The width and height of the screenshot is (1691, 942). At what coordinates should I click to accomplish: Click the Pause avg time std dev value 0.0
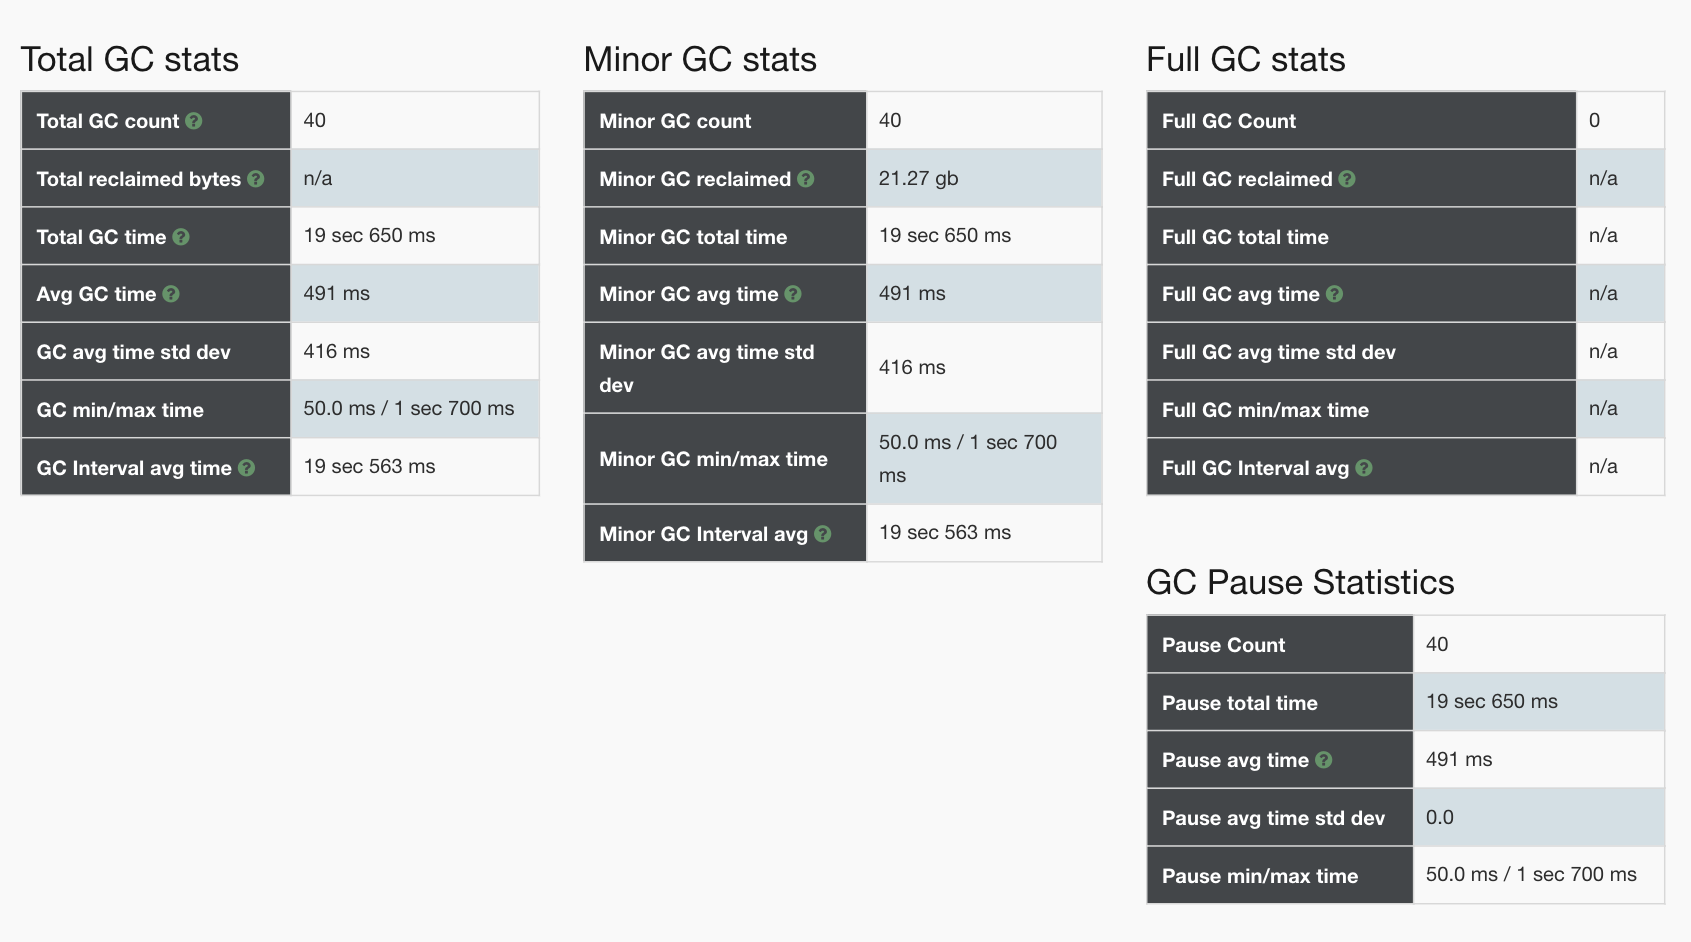1440,818
